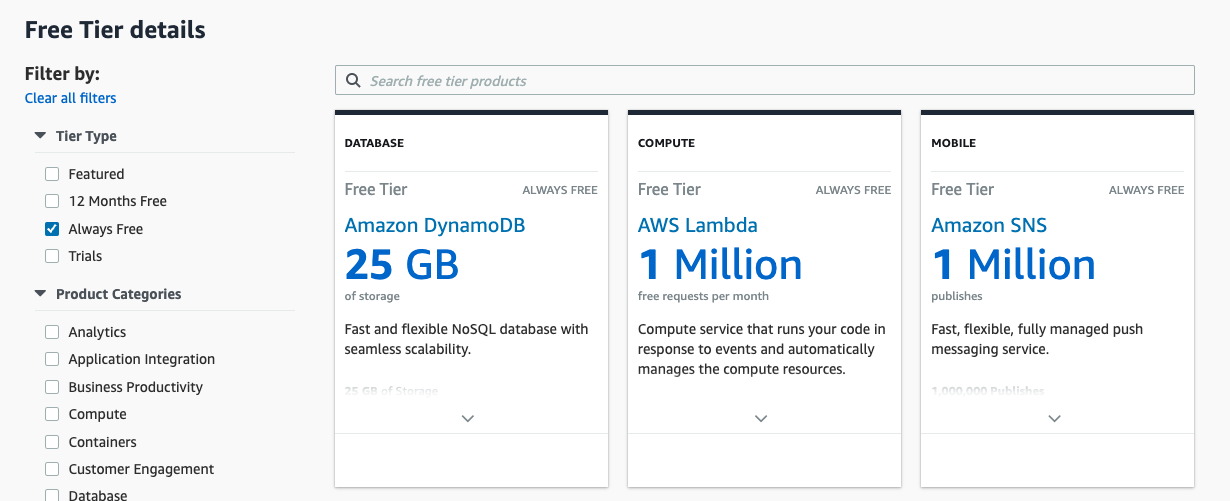1230x501 pixels.
Task: Focus the Search free tier products field
Action: pos(770,81)
